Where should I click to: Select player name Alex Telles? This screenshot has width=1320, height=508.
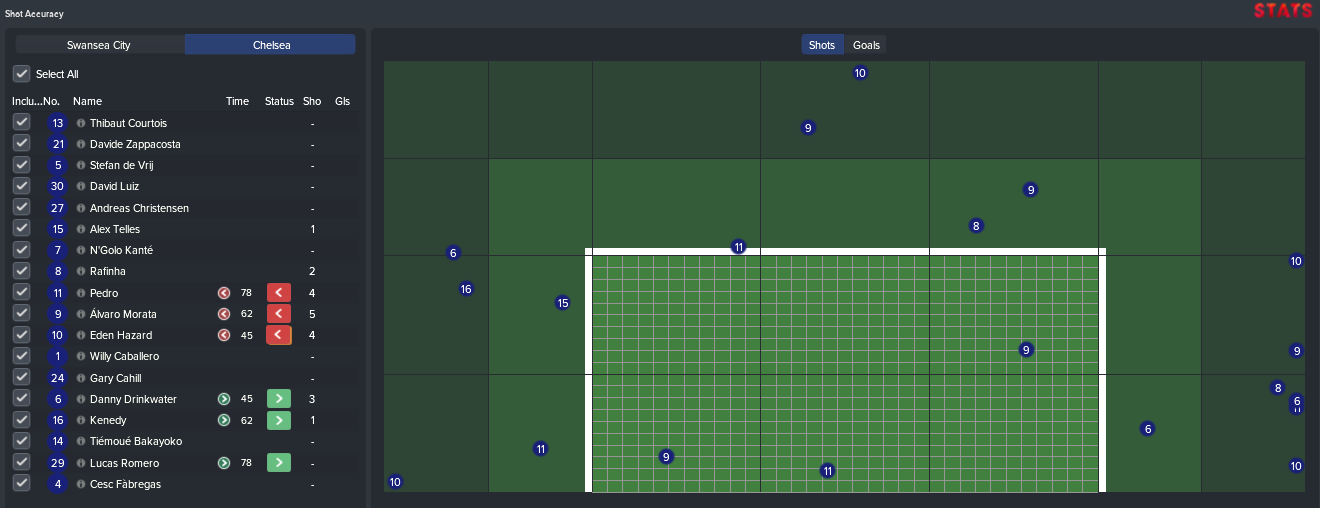[115, 229]
